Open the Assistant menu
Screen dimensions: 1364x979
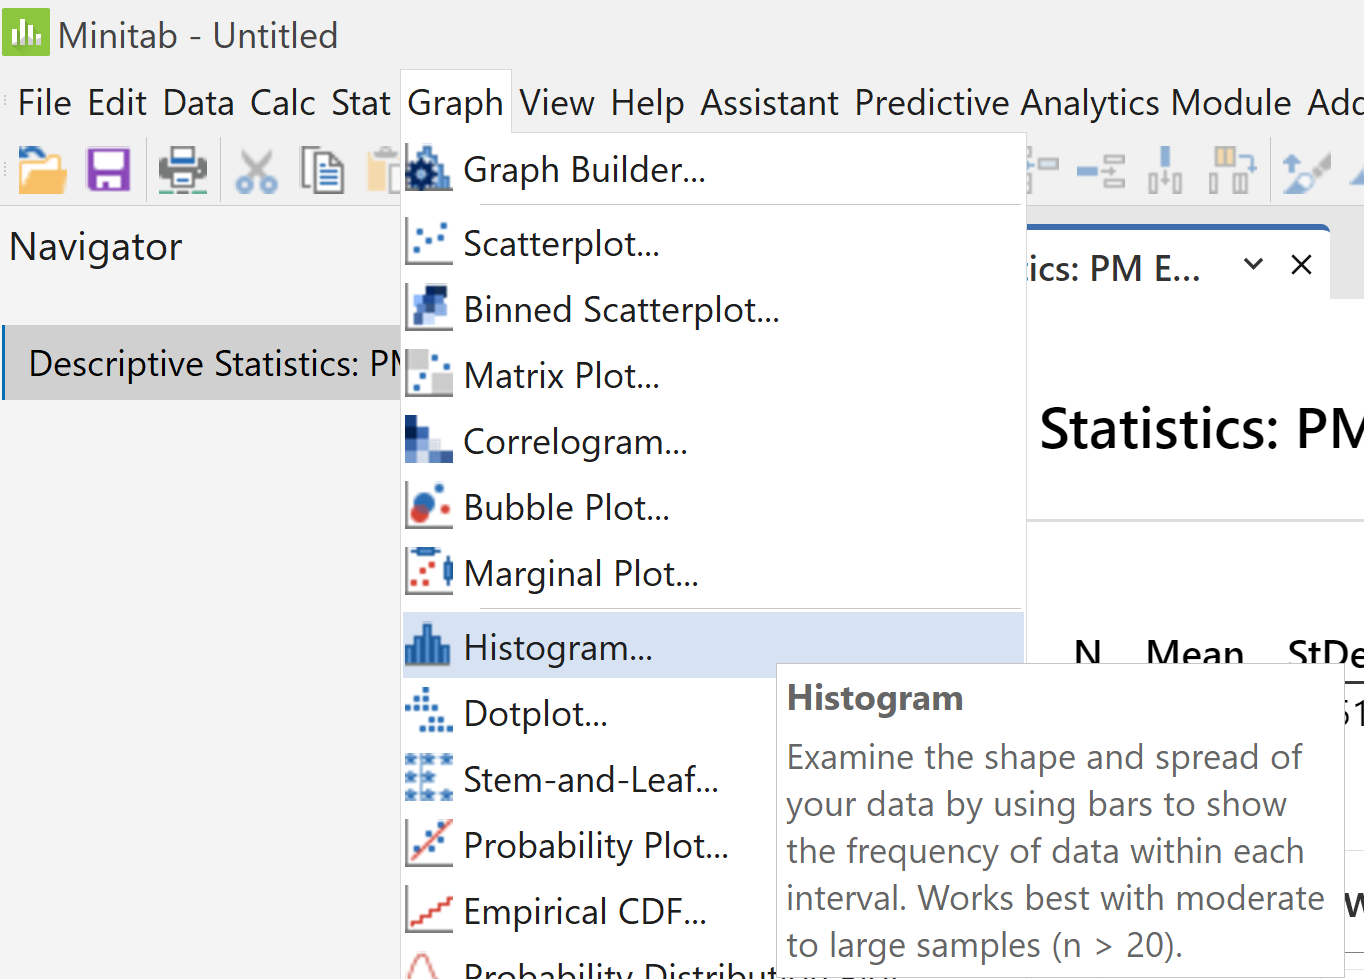coord(769,103)
